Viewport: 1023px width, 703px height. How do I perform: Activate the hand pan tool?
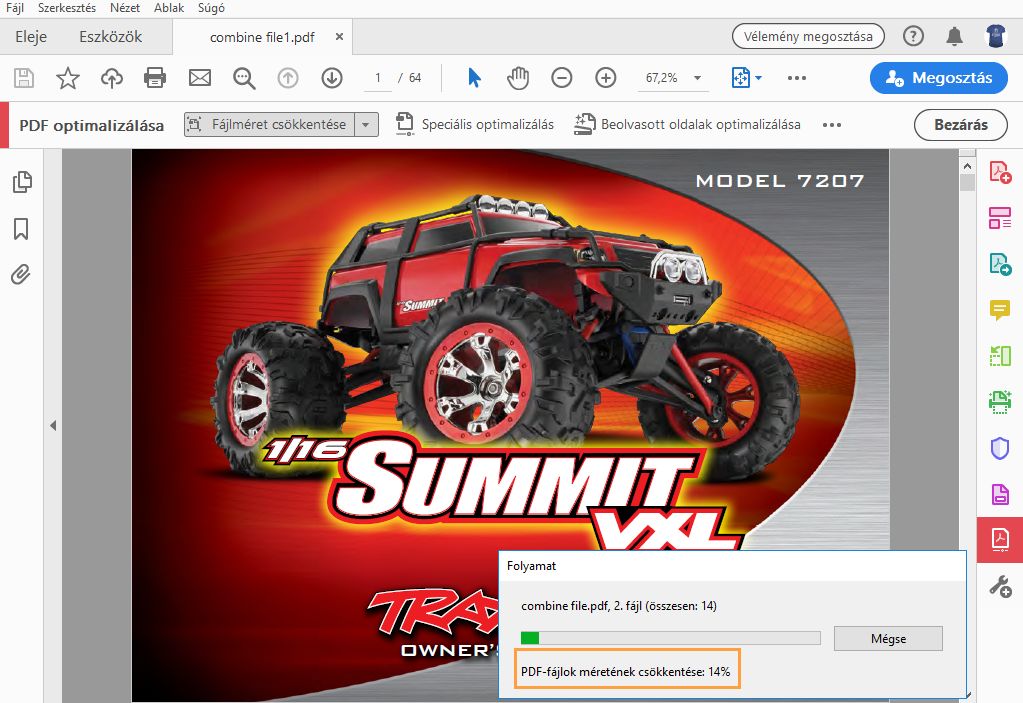(518, 78)
